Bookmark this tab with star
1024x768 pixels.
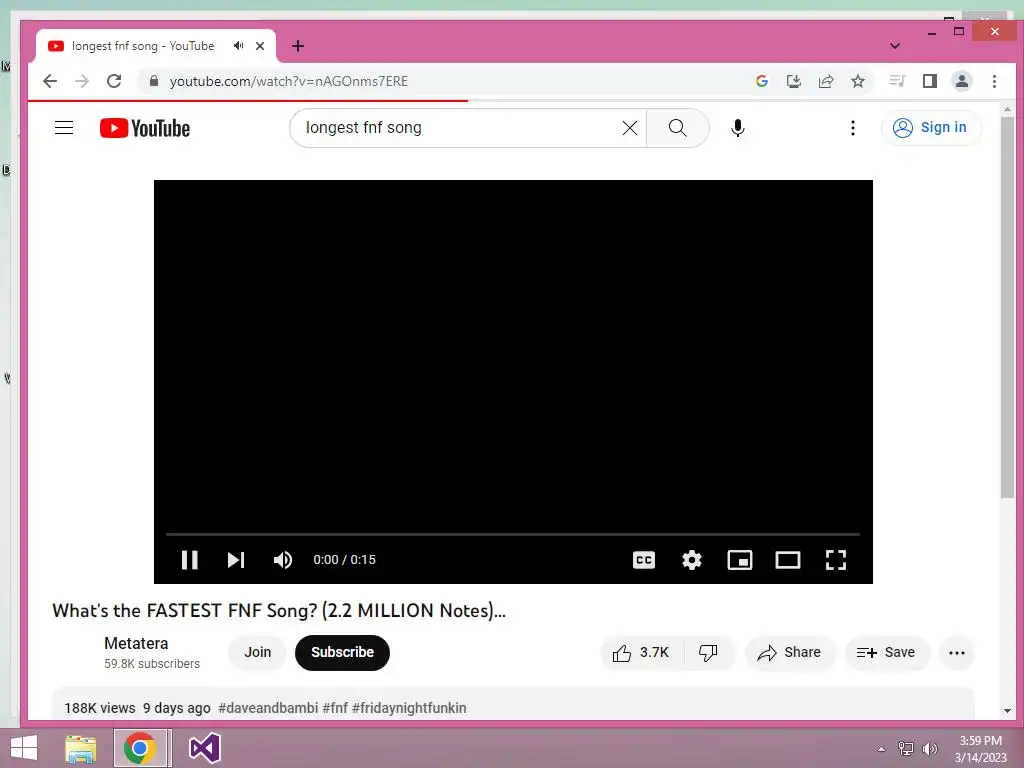[x=858, y=81]
